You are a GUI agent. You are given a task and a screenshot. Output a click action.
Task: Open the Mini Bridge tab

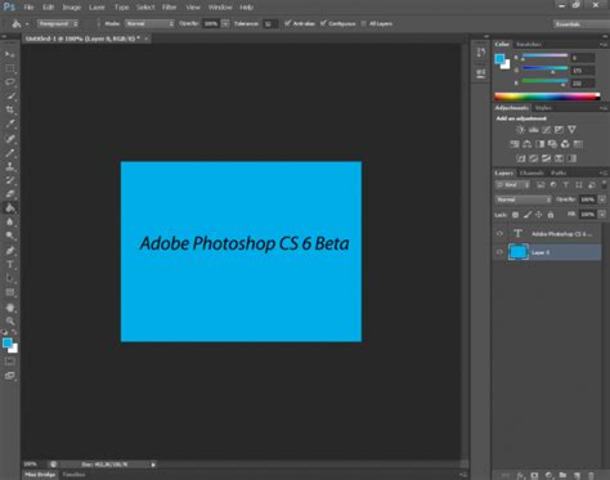point(40,475)
